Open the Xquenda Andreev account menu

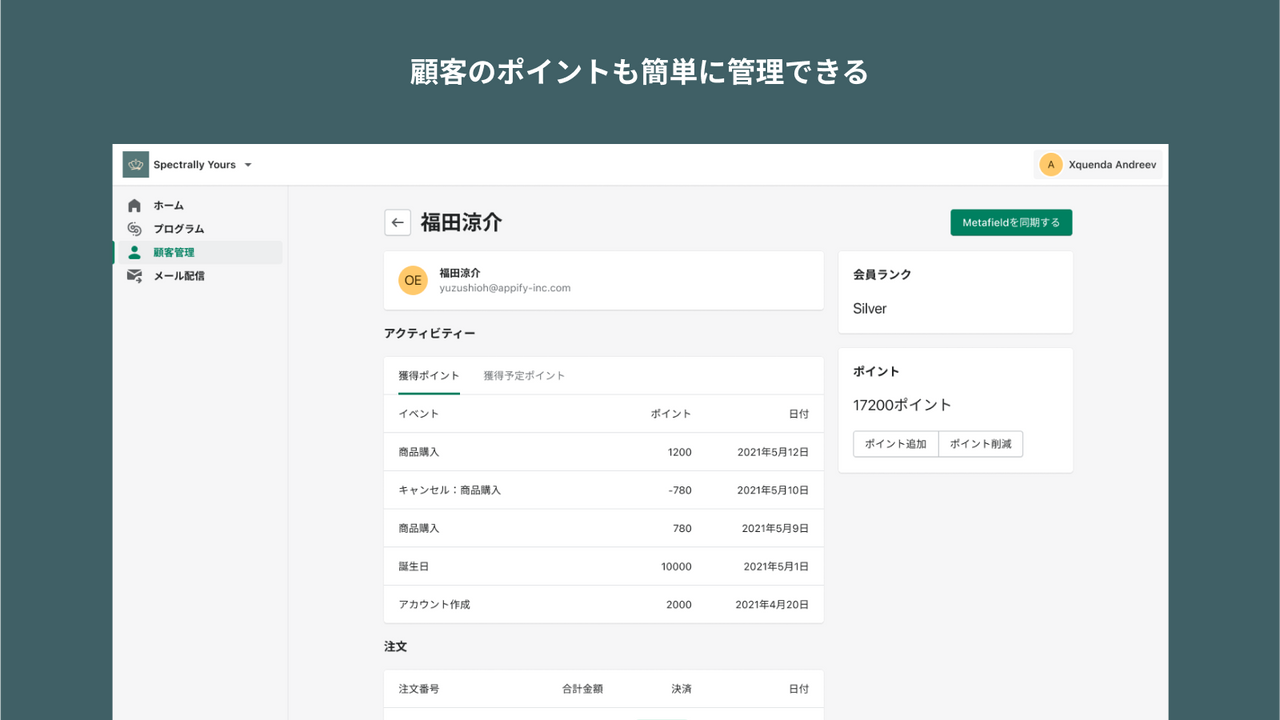coord(1098,165)
